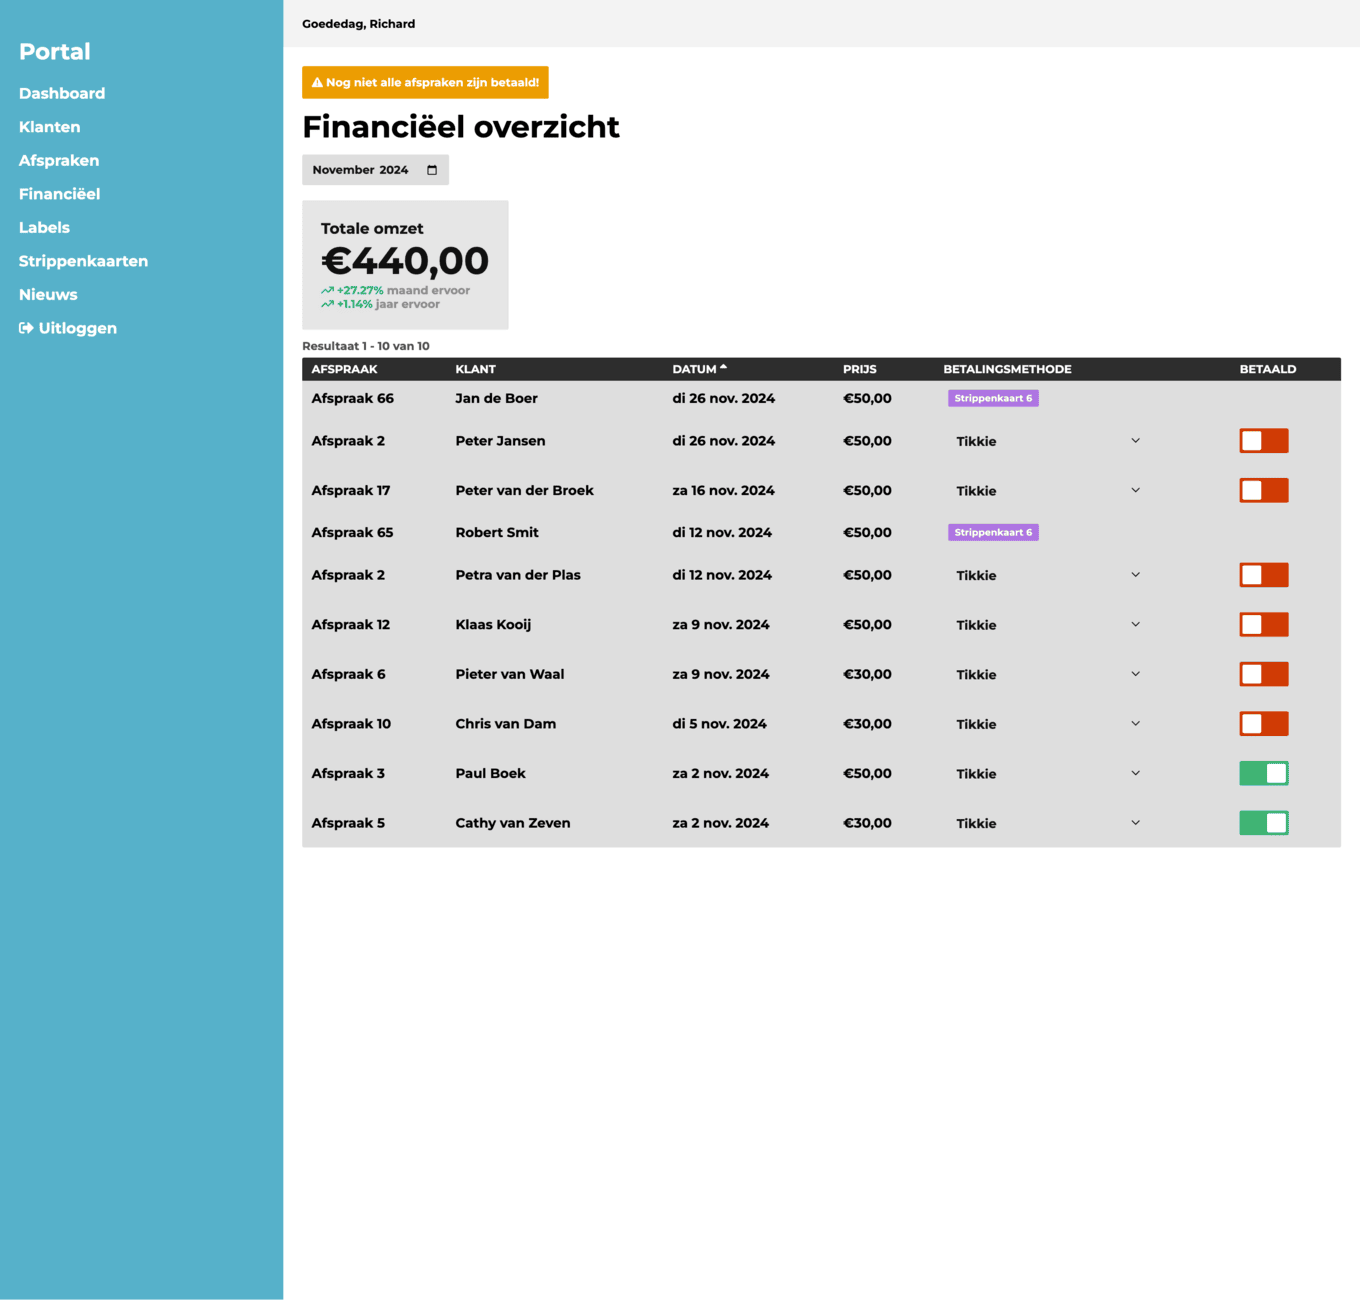Click the November 2024 month input field
The width and height of the screenshot is (1360, 1300).
point(362,170)
